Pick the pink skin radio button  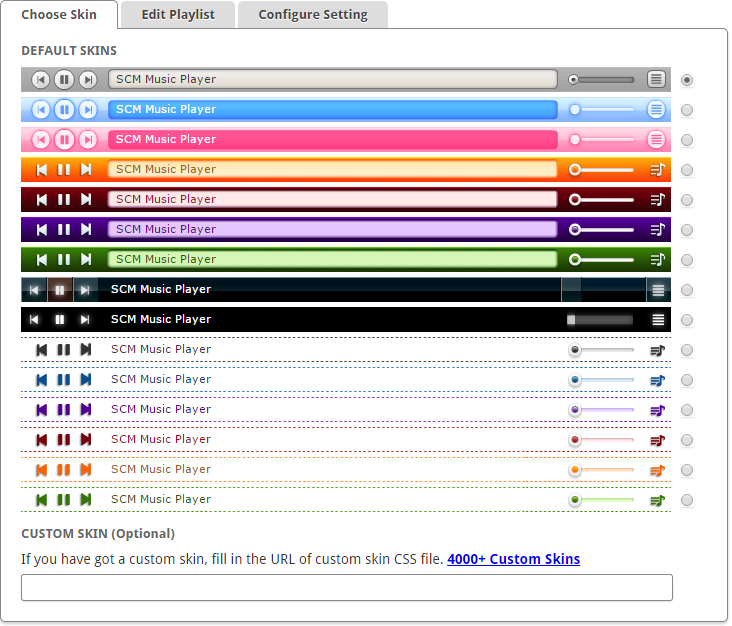(x=687, y=140)
